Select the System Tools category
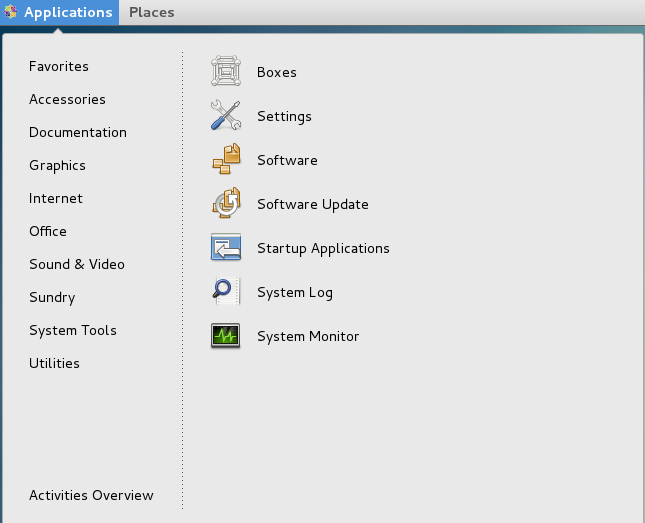Screen dimensions: 645x523 [73, 330]
